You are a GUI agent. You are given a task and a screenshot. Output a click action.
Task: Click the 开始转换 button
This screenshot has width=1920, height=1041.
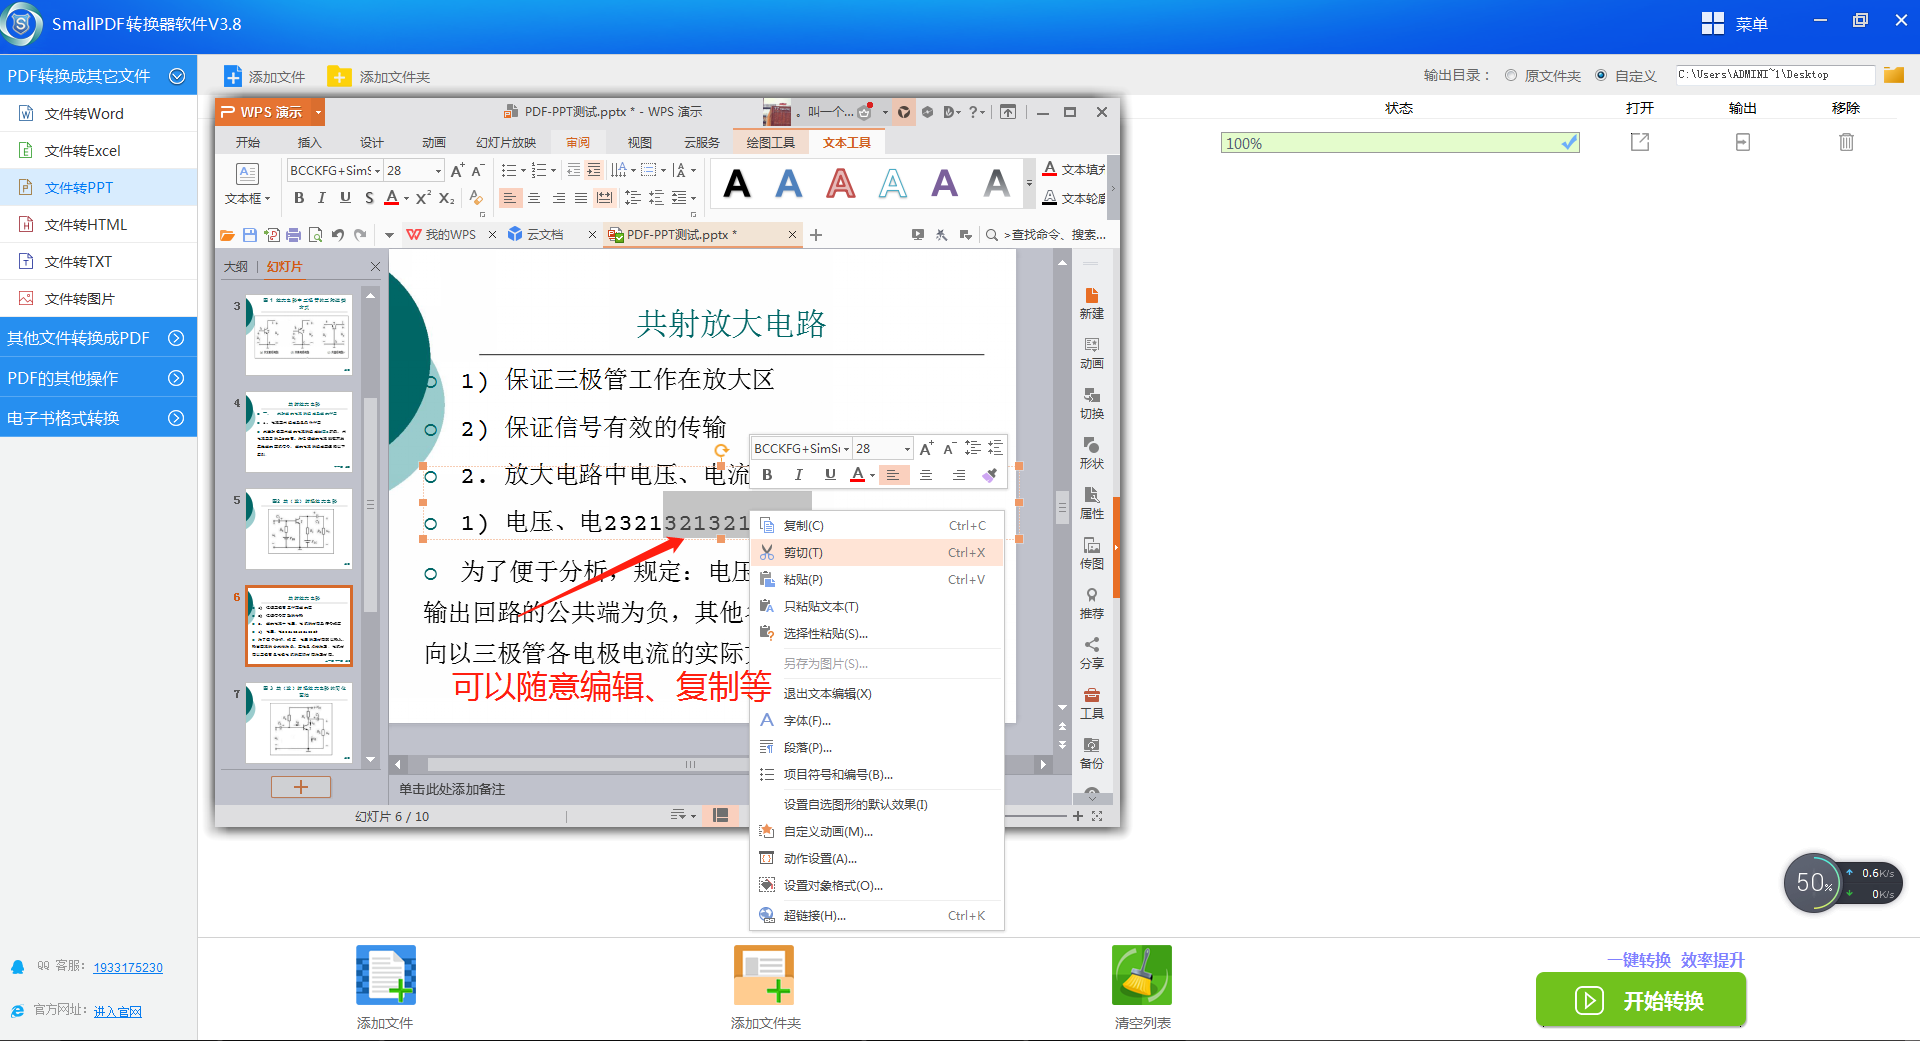1641,1000
